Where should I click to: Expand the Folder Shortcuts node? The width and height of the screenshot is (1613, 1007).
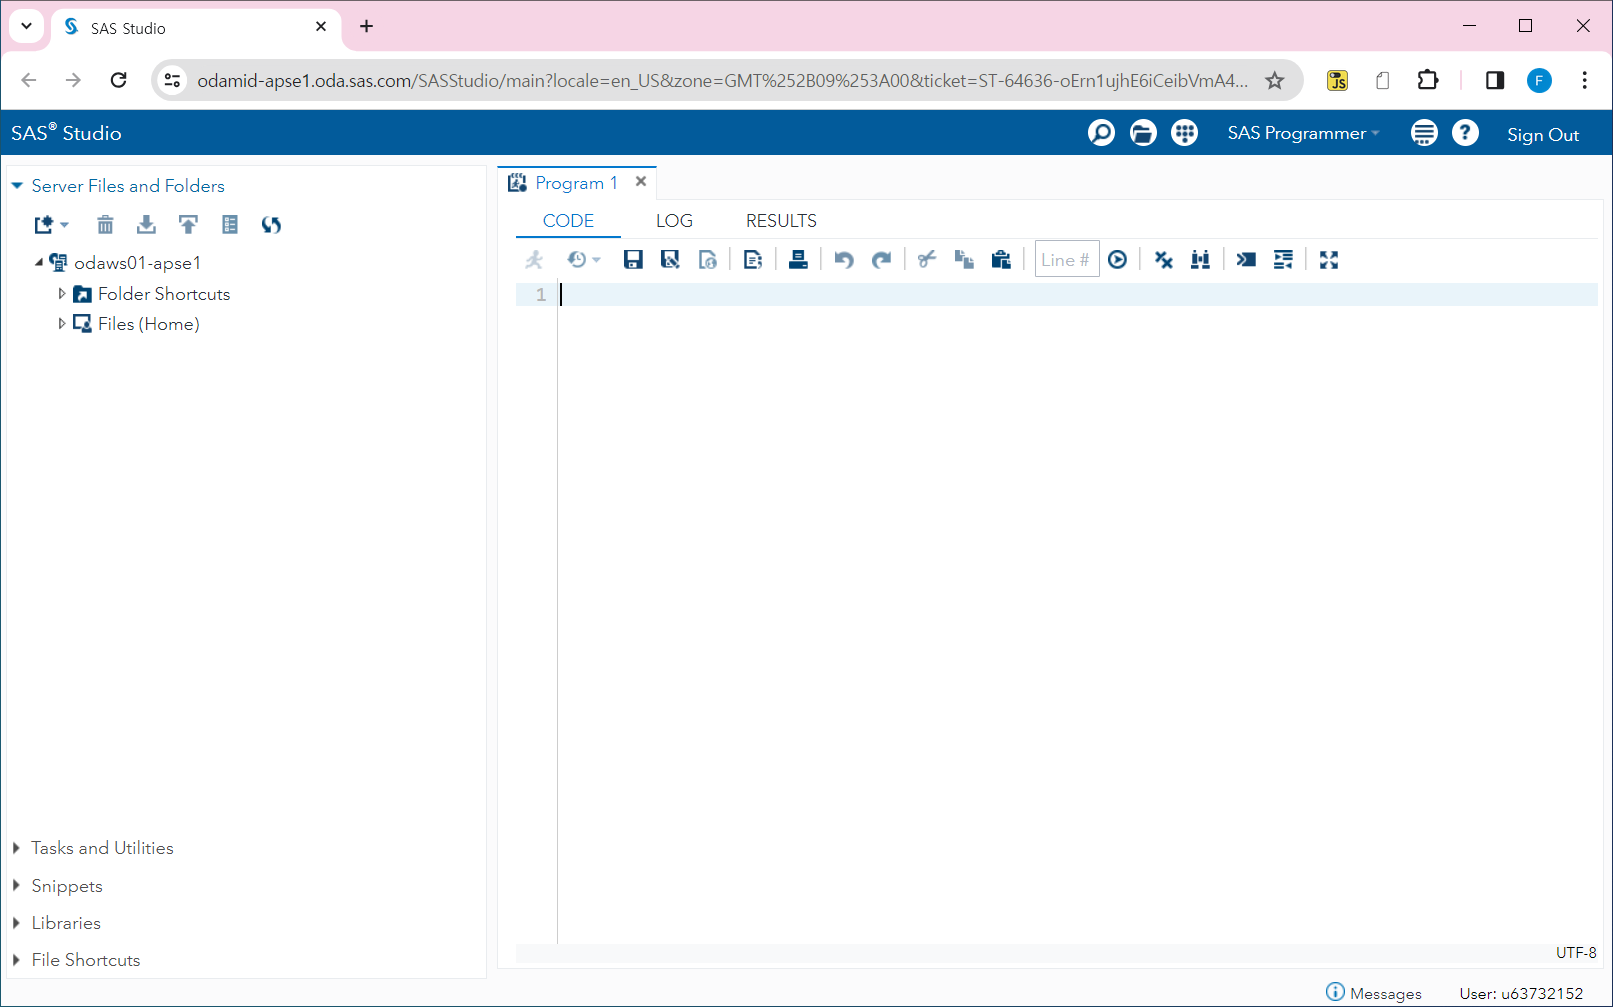(x=62, y=294)
